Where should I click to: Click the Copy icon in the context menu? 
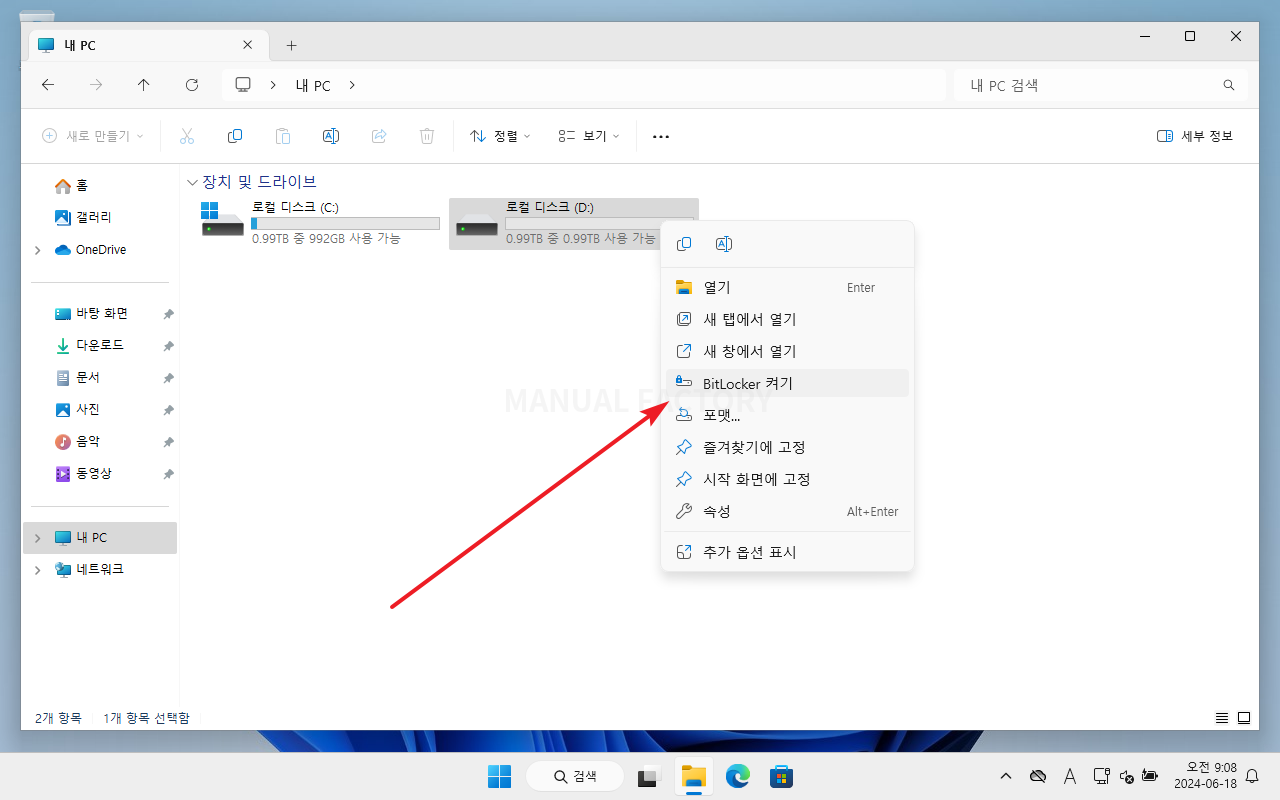point(685,244)
